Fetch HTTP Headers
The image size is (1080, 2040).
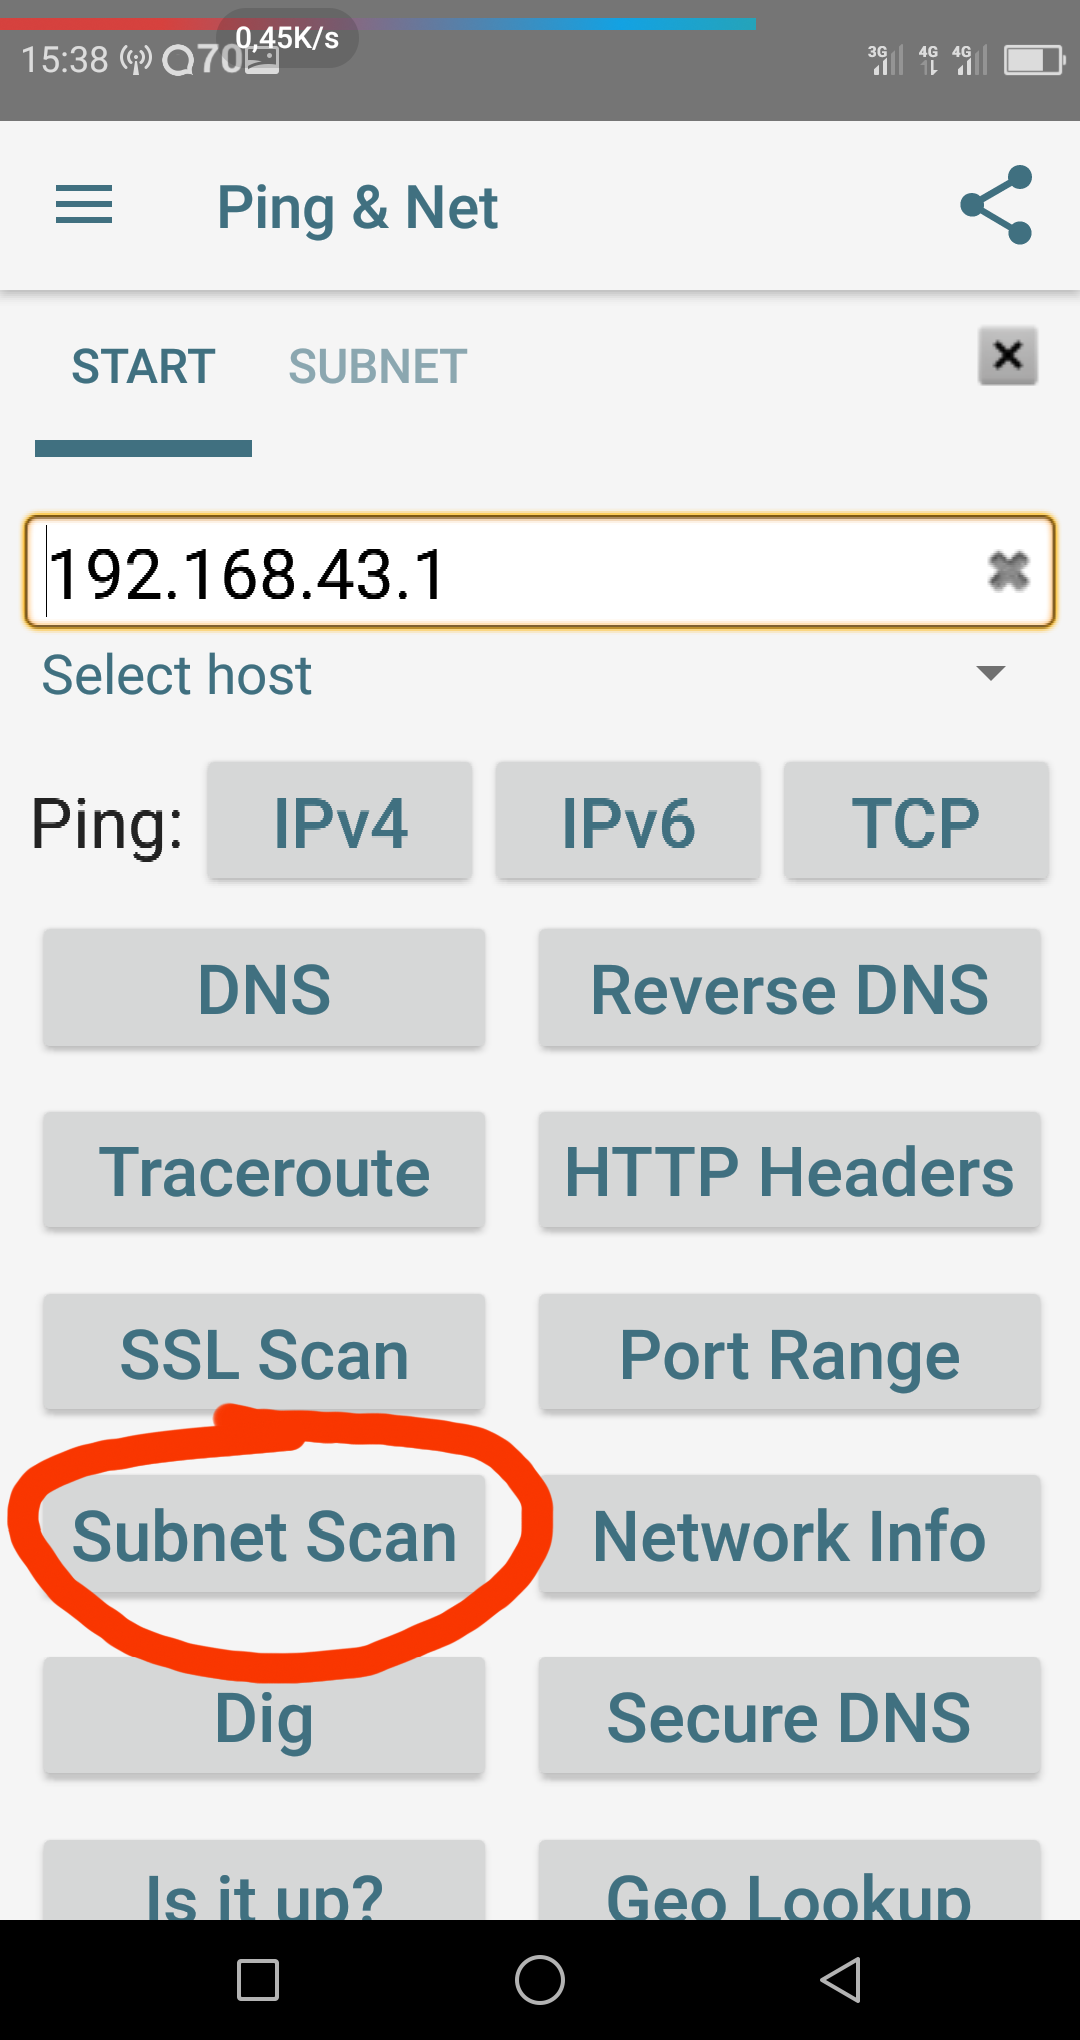[789, 1171]
